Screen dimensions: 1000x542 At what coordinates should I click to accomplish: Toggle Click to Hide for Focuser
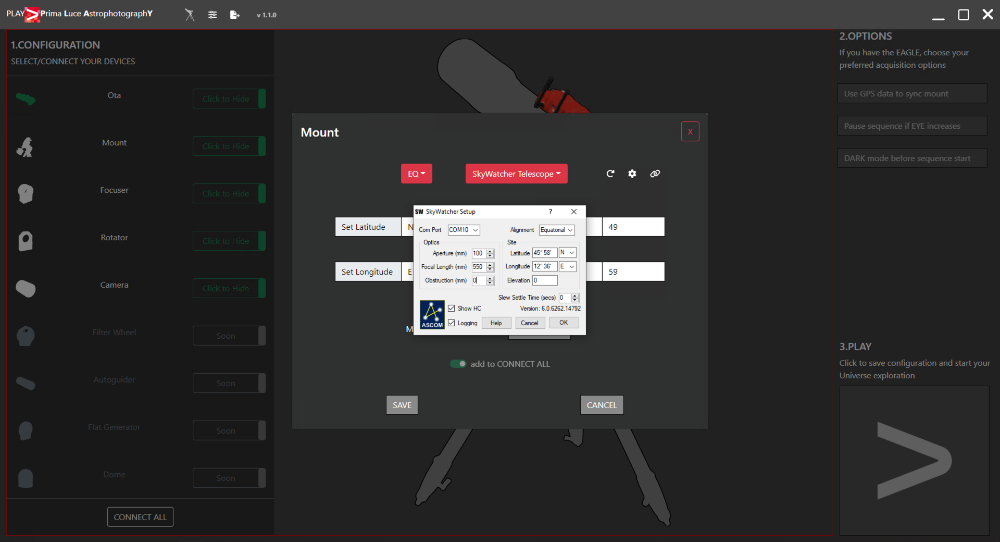[229, 194]
